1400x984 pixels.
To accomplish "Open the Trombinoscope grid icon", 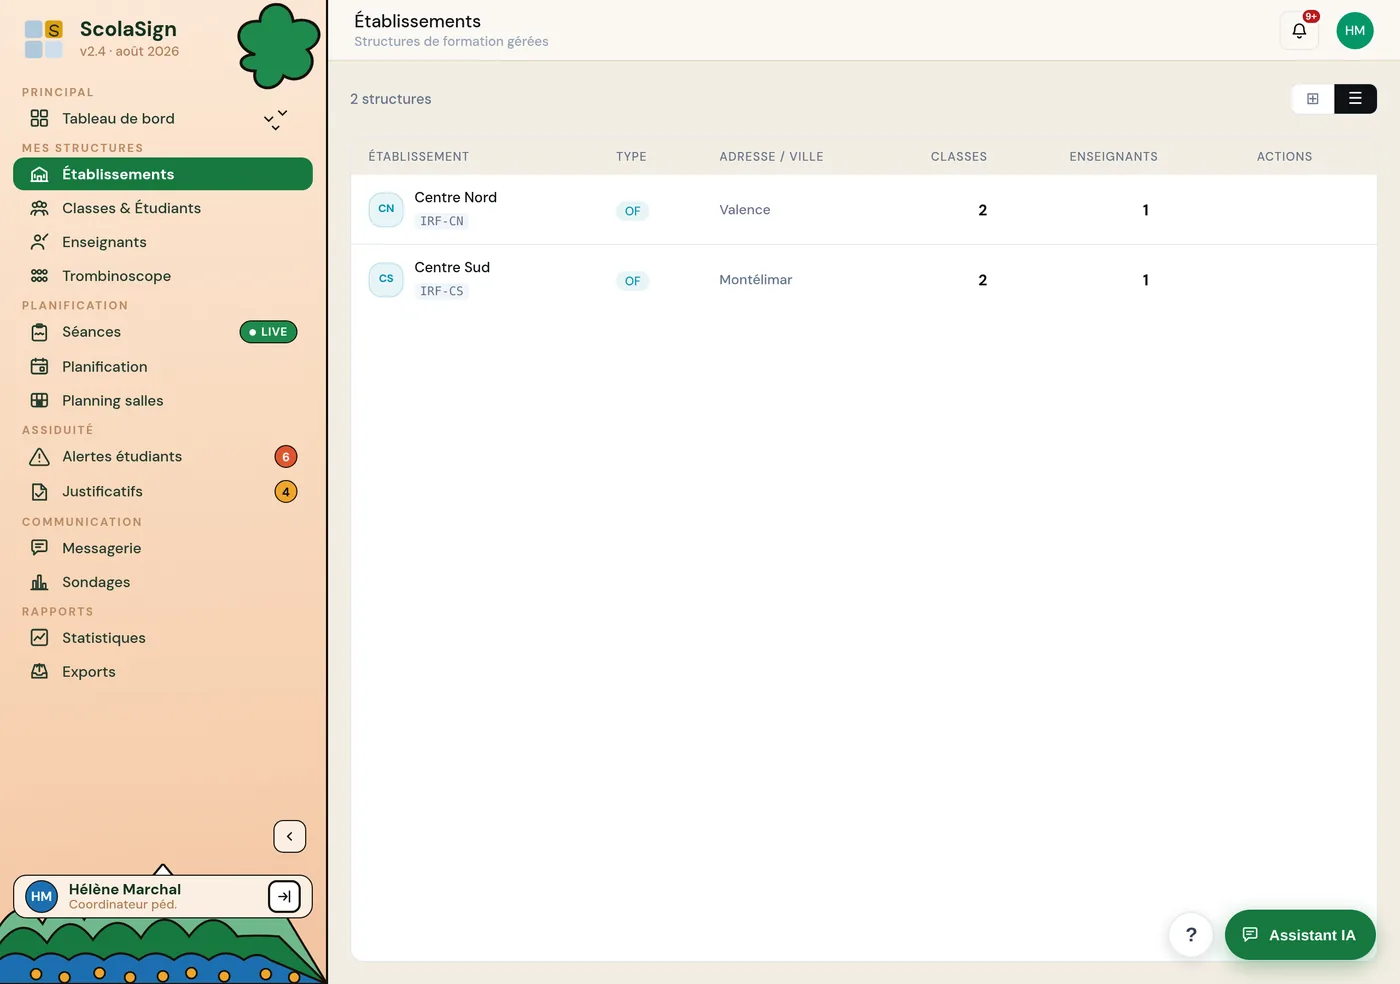I will (x=39, y=276).
